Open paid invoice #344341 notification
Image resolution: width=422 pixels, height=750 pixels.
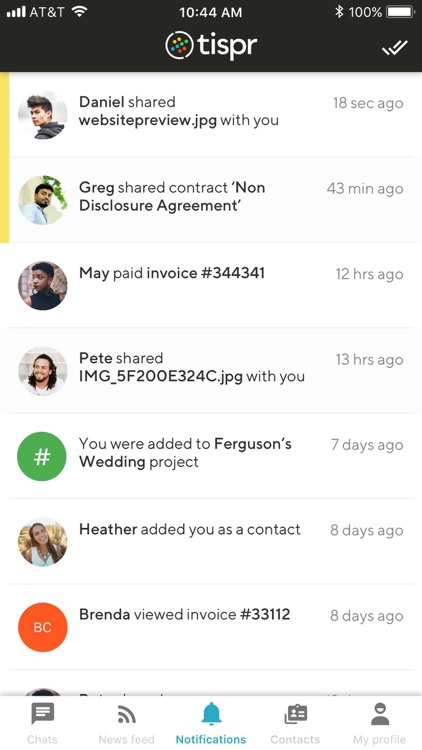pos(215,286)
